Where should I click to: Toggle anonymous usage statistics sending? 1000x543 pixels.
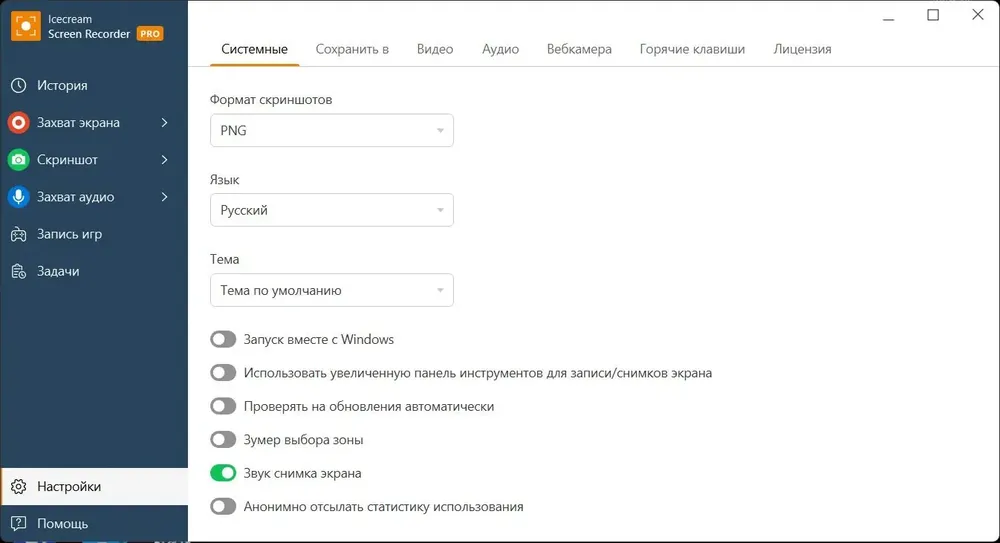(x=223, y=507)
